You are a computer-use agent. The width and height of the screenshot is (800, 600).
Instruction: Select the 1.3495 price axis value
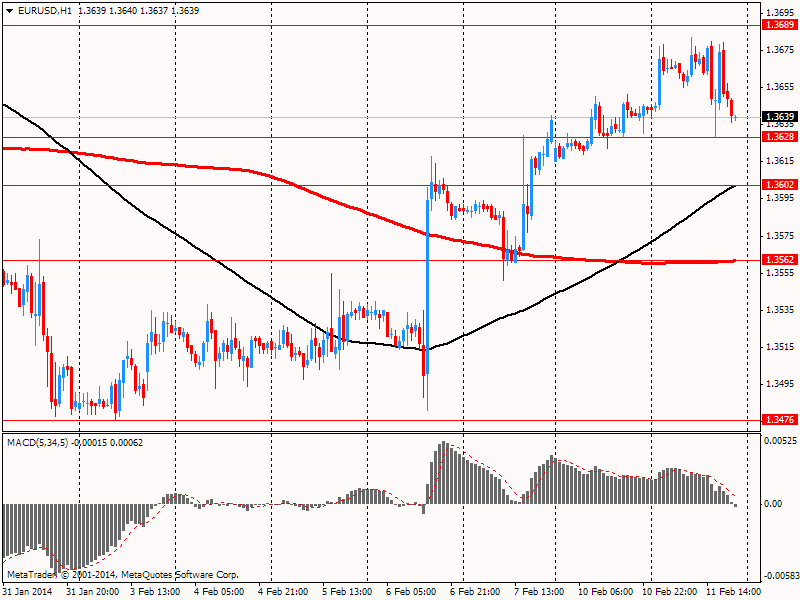[780, 384]
